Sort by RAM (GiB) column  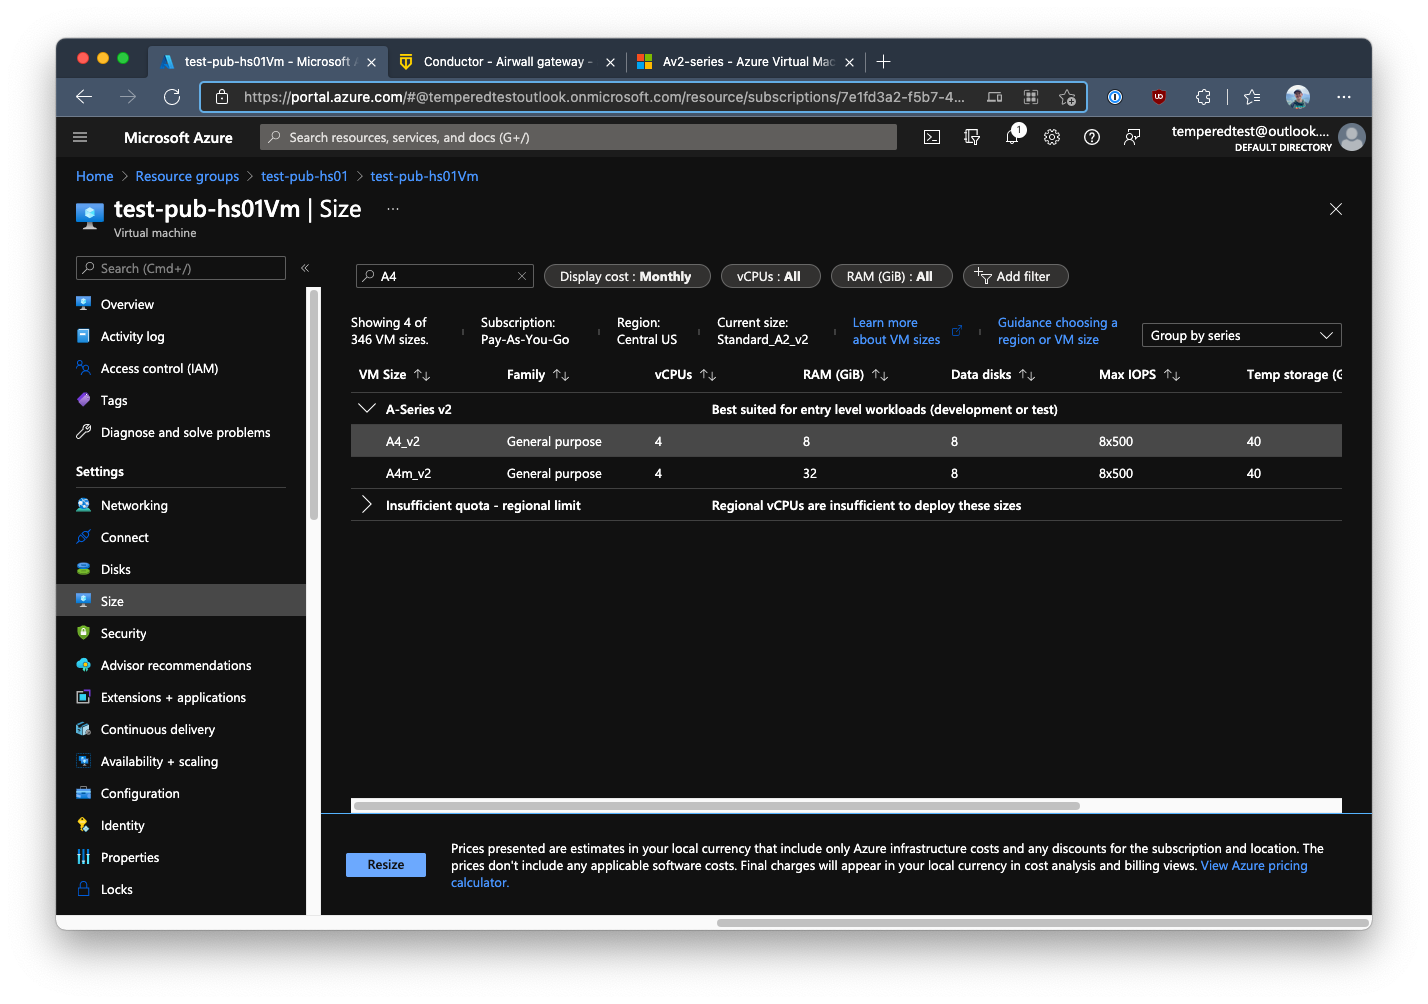click(x=845, y=375)
